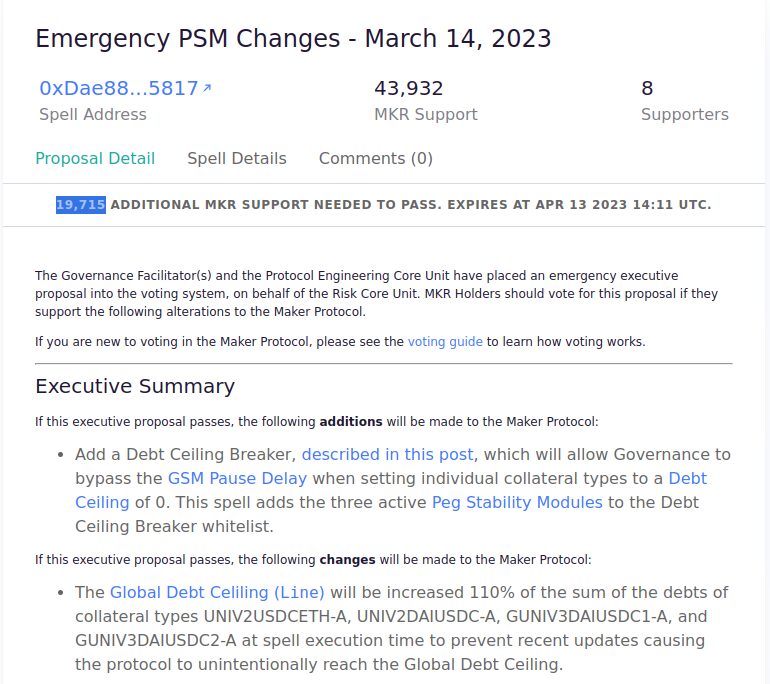
Task: Open the Global Debt Ceiling (Line) link
Action: [217, 593]
